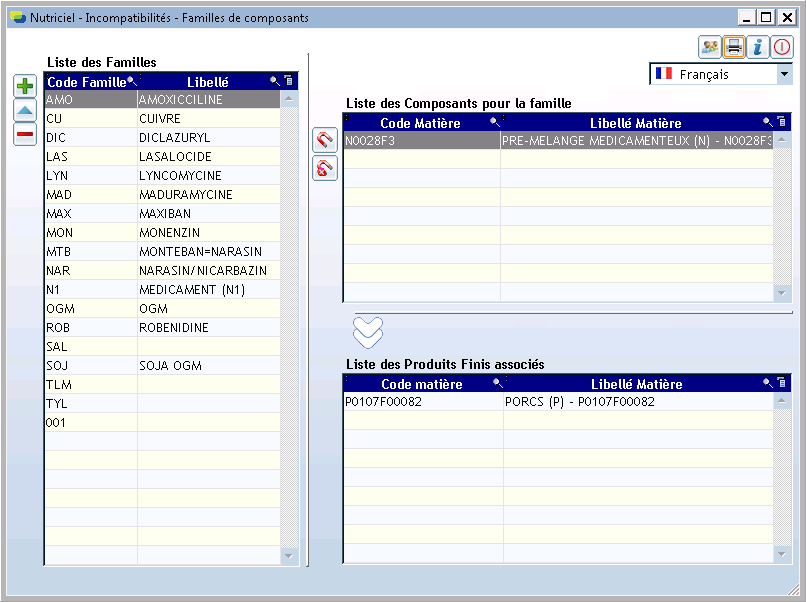
Task: Add a new family with the green plus
Action: 25,86
